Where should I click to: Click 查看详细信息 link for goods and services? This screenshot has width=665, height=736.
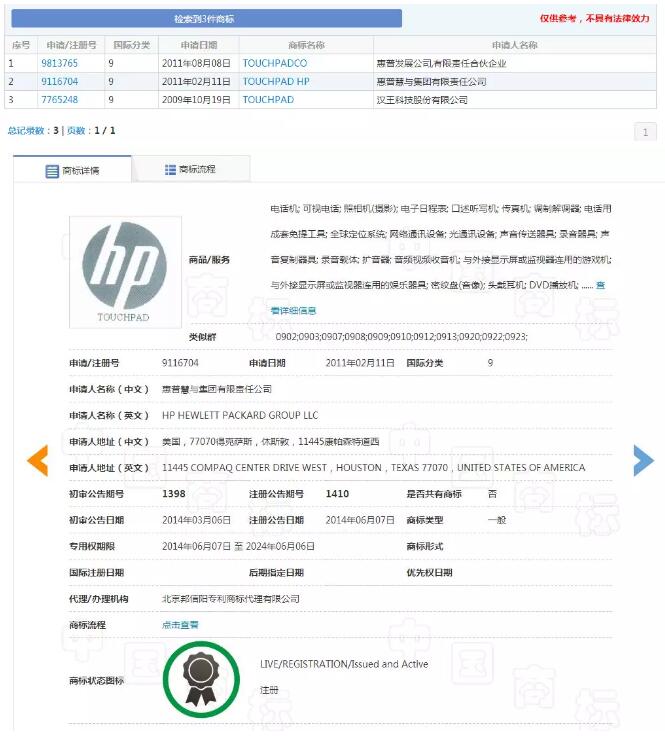click(293, 310)
